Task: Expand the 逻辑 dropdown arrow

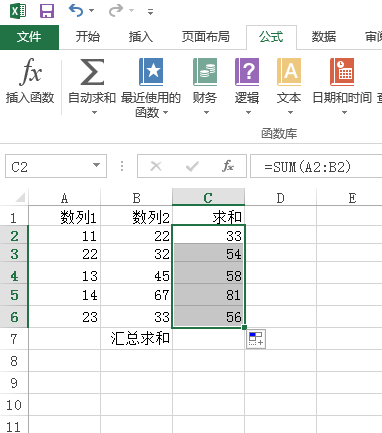Action: tap(248, 113)
